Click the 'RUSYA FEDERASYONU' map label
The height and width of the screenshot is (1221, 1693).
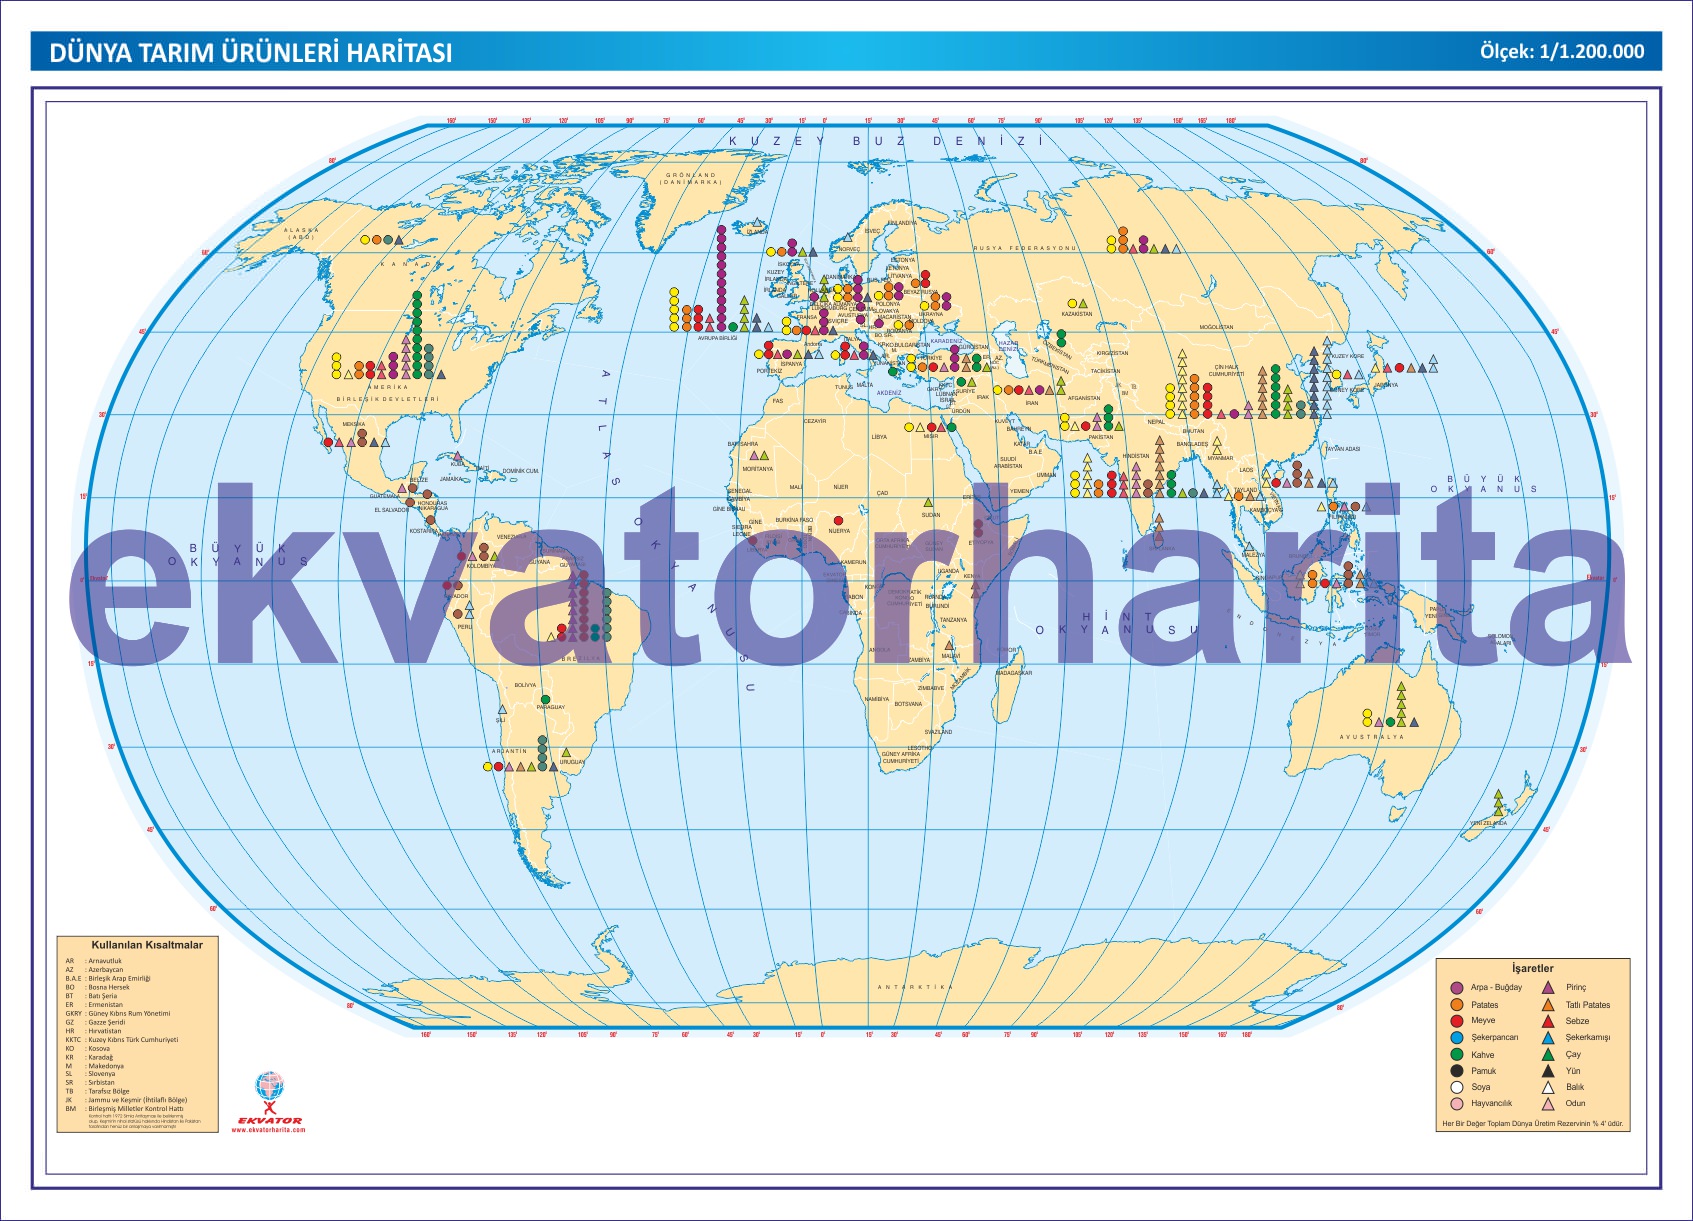pos(1025,248)
